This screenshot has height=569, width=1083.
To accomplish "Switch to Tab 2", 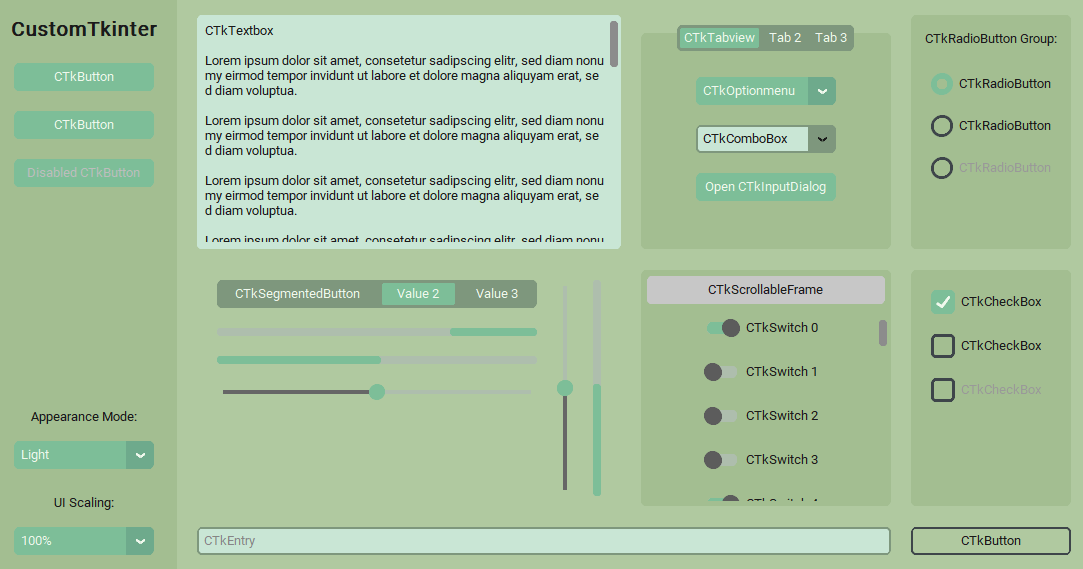I will point(785,38).
